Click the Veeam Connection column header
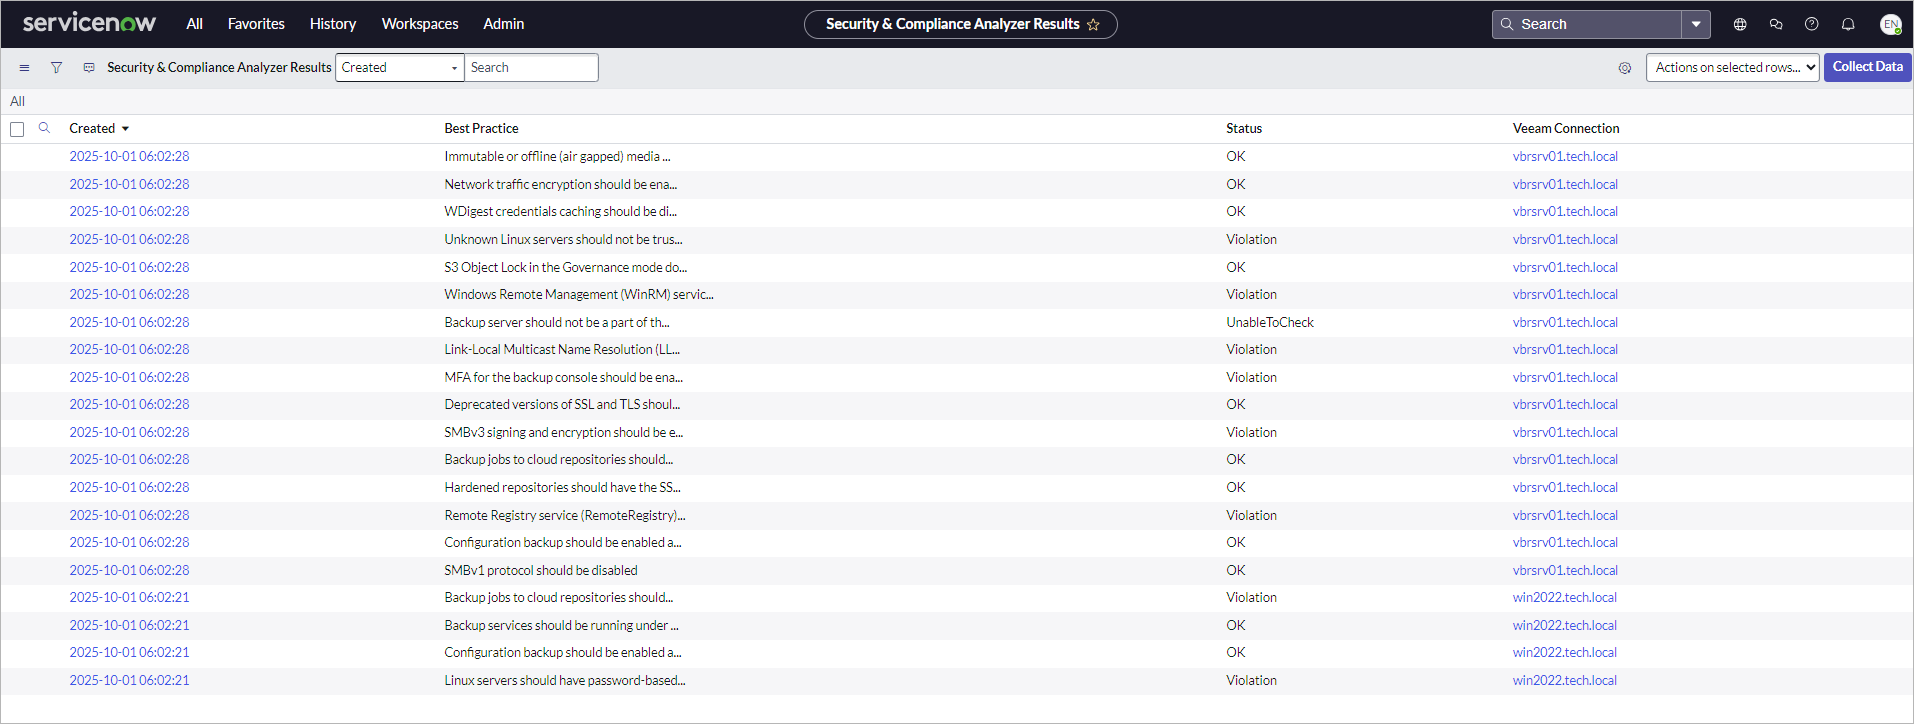The image size is (1914, 724). pos(1566,129)
